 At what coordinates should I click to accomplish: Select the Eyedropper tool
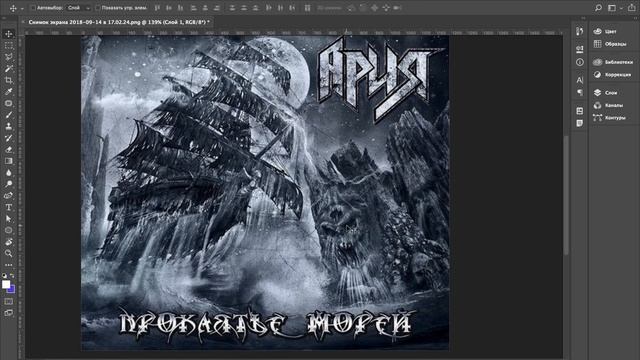pyautogui.click(x=9, y=92)
